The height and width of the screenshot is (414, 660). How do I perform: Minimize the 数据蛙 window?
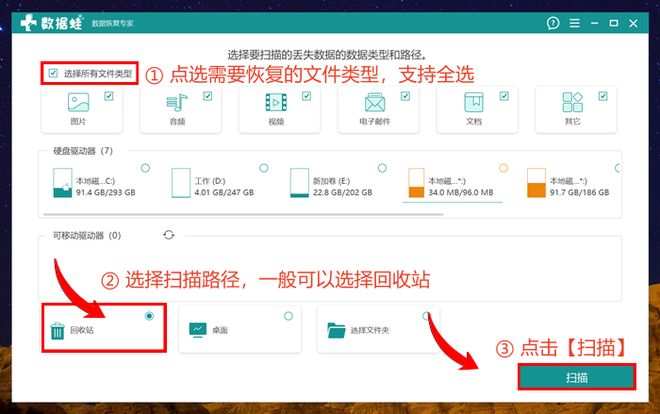594,23
